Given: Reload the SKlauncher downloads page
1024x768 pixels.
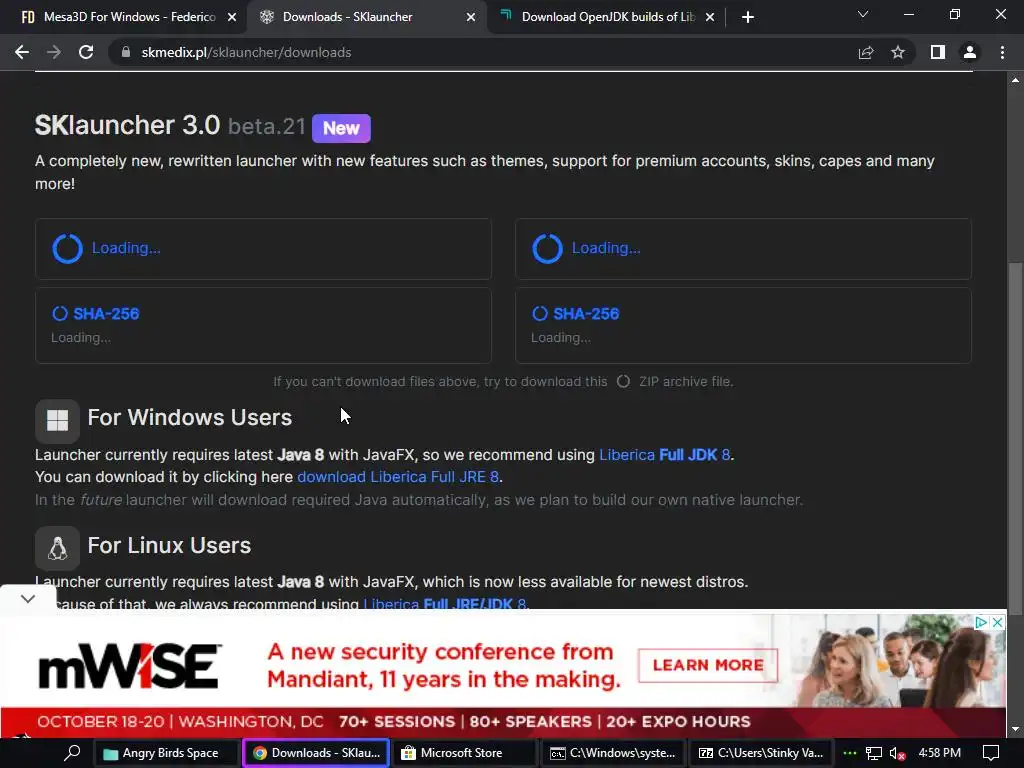Looking at the screenshot, I should coord(86,52).
